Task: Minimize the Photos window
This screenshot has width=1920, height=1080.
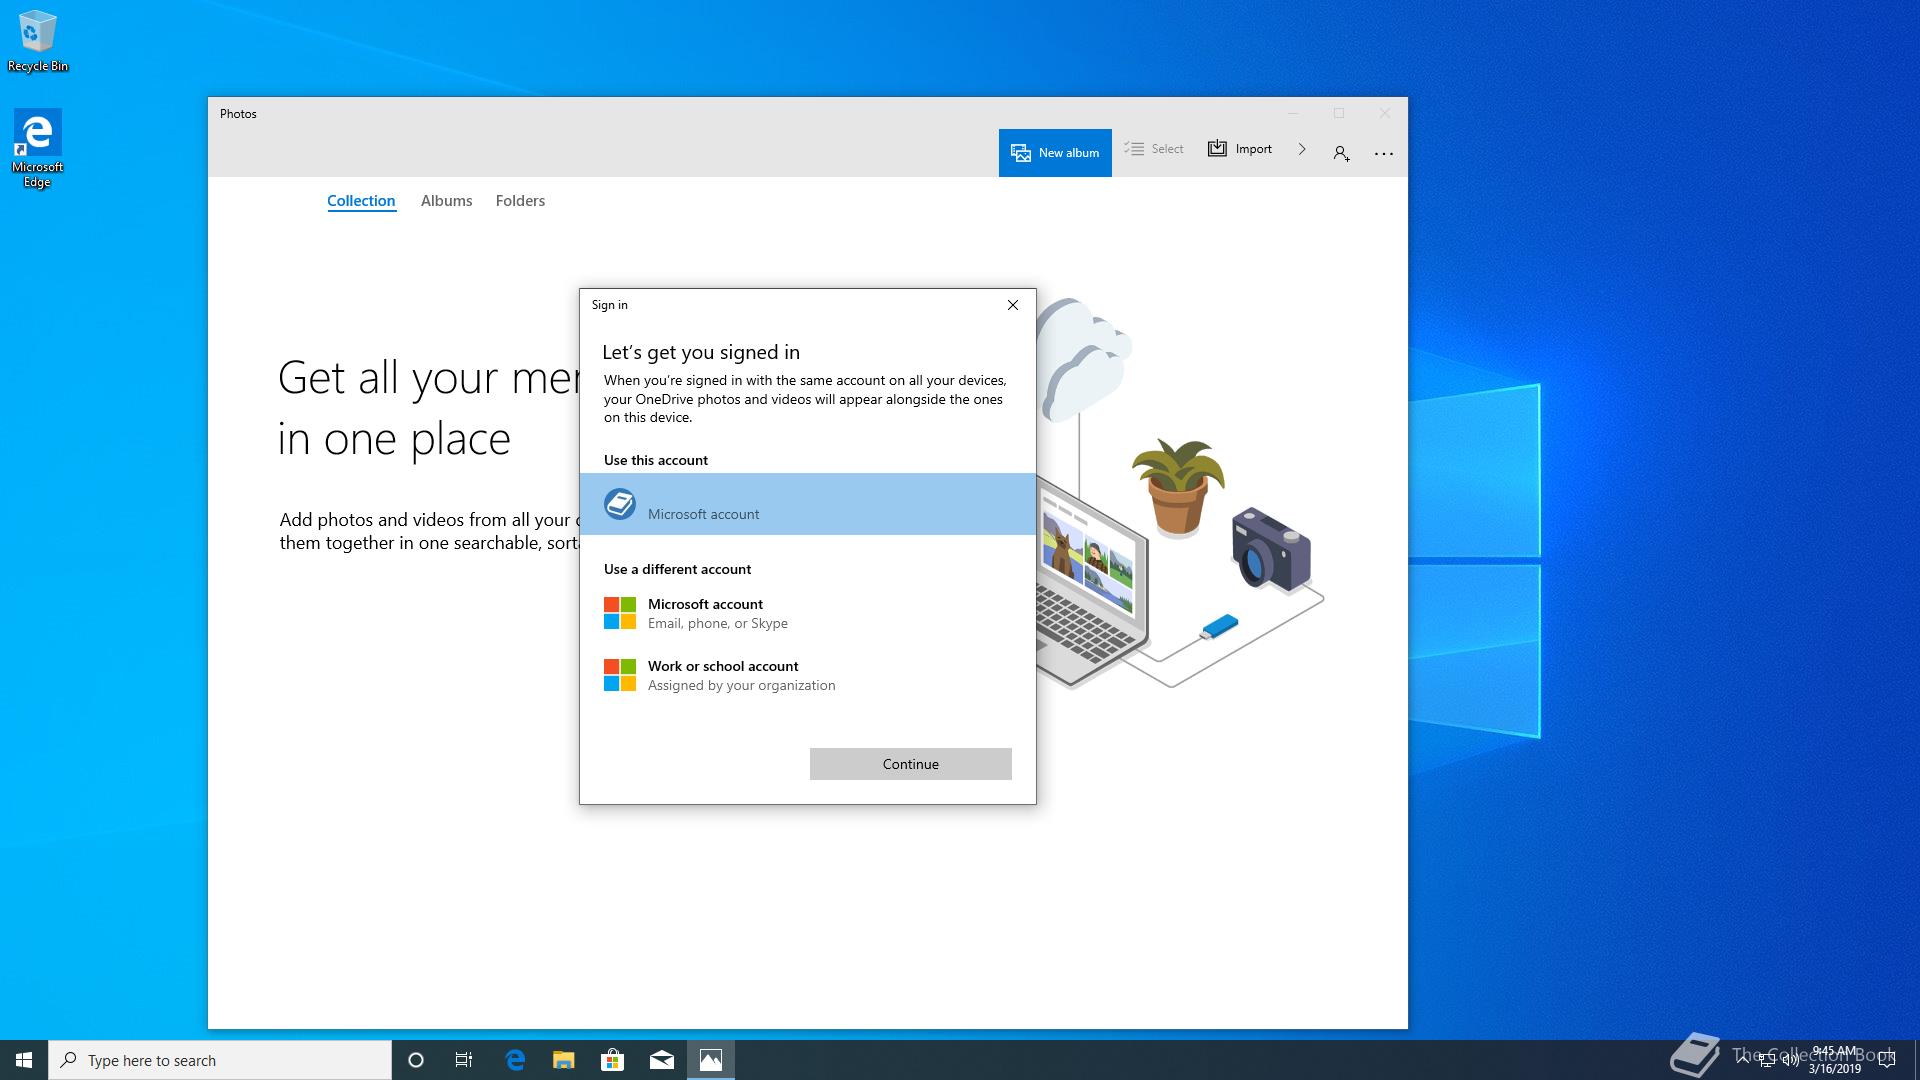Action: [1293, 113]
